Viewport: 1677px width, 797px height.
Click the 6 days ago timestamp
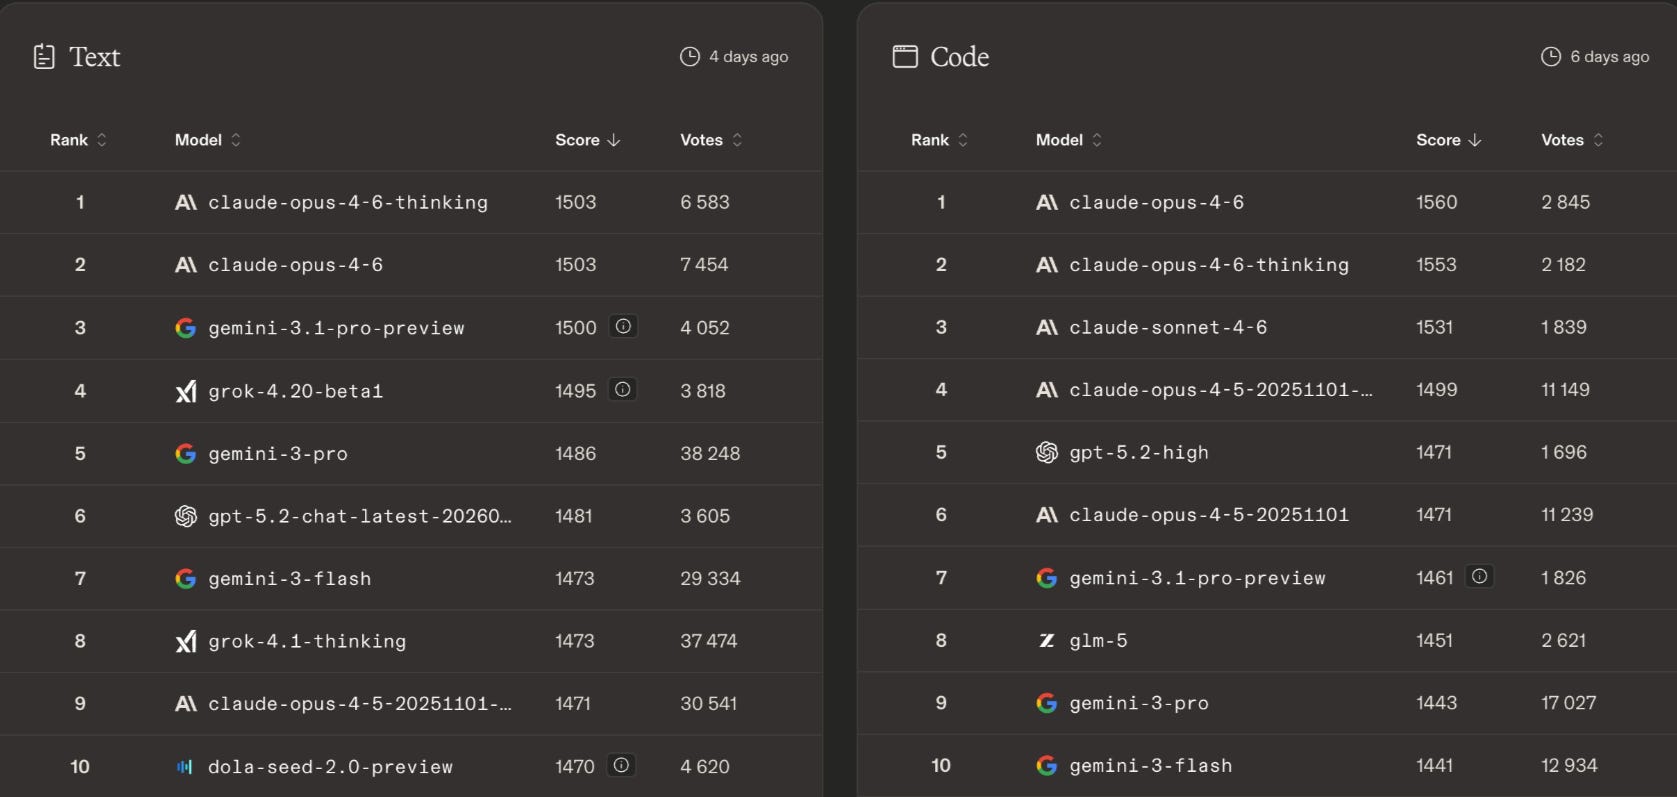click(1610, 57)
